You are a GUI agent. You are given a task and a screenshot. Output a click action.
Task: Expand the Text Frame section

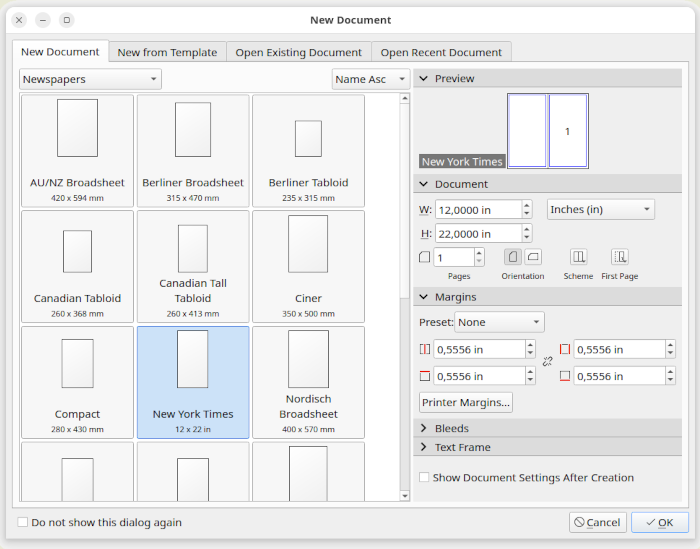coord(462,447)
